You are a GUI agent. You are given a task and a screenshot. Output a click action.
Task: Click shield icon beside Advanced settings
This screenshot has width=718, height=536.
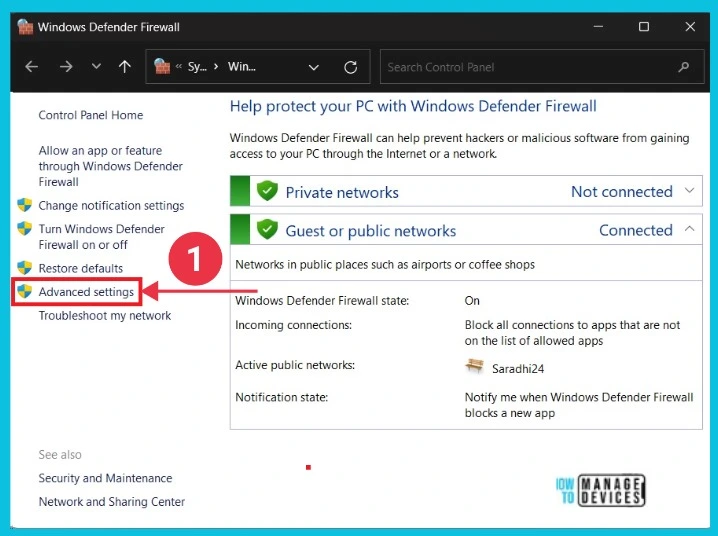25,291
